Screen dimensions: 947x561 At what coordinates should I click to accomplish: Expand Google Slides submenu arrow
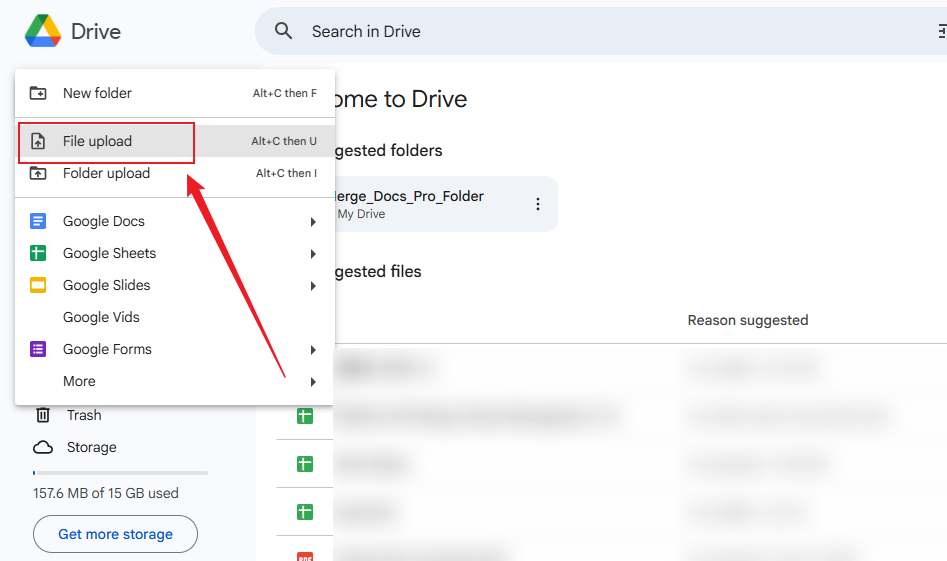[313, 286]
